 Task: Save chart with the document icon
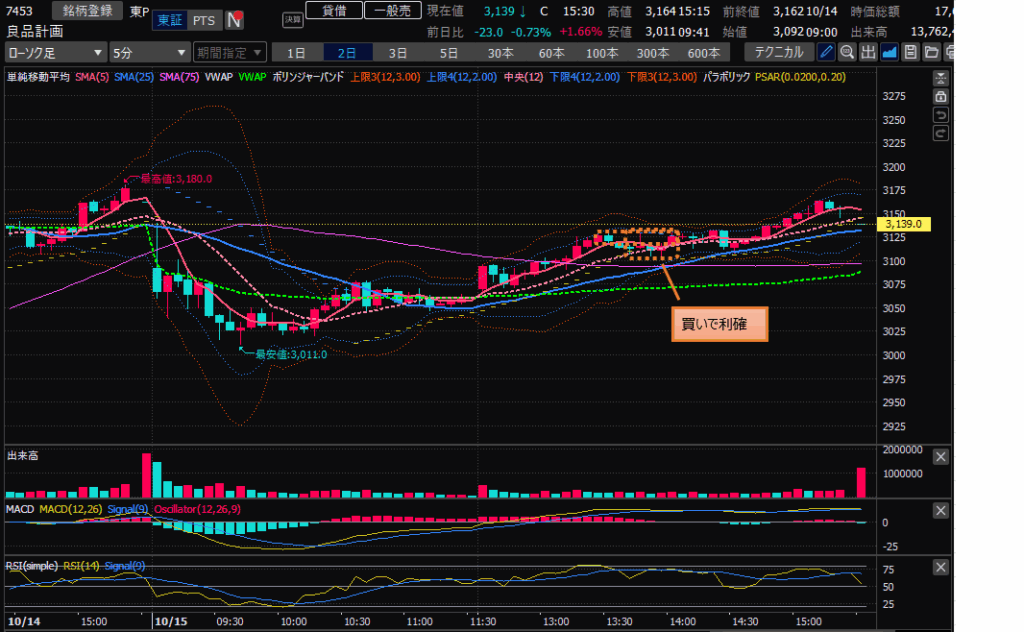coord(910,52)
